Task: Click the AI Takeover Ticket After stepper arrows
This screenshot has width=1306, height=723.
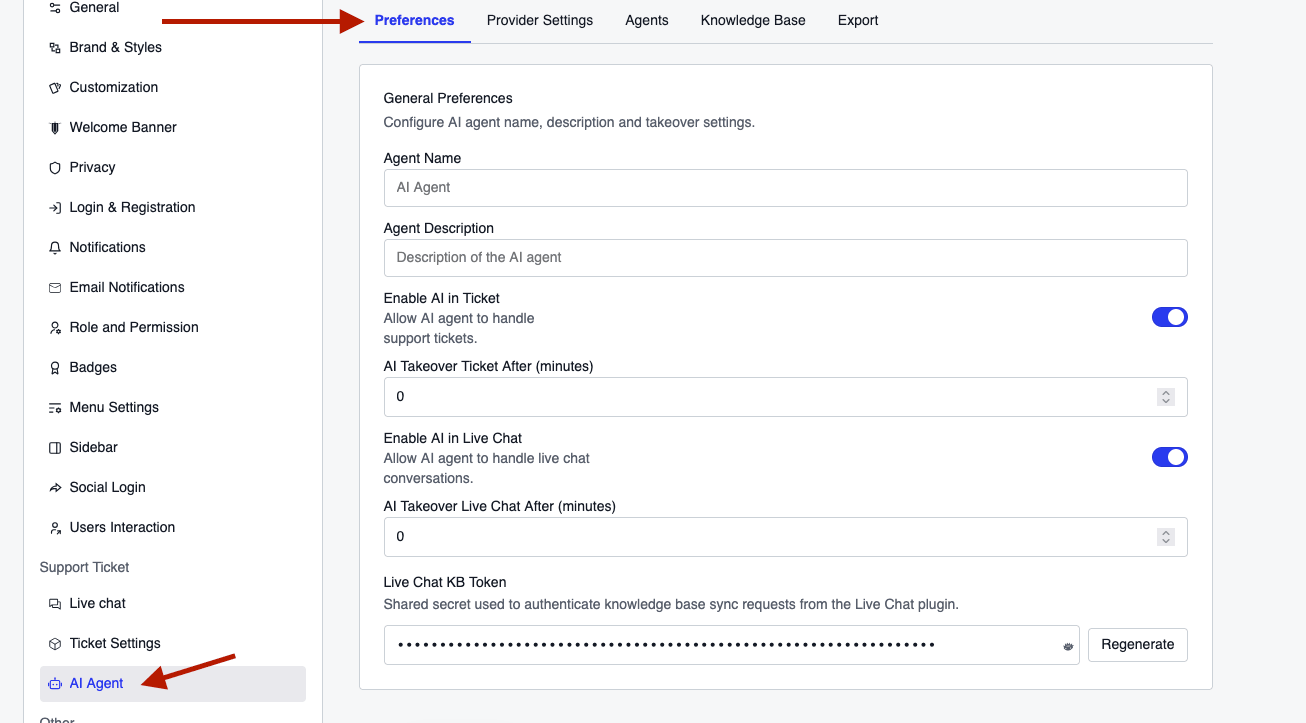Action: [x=1165, y=397]
